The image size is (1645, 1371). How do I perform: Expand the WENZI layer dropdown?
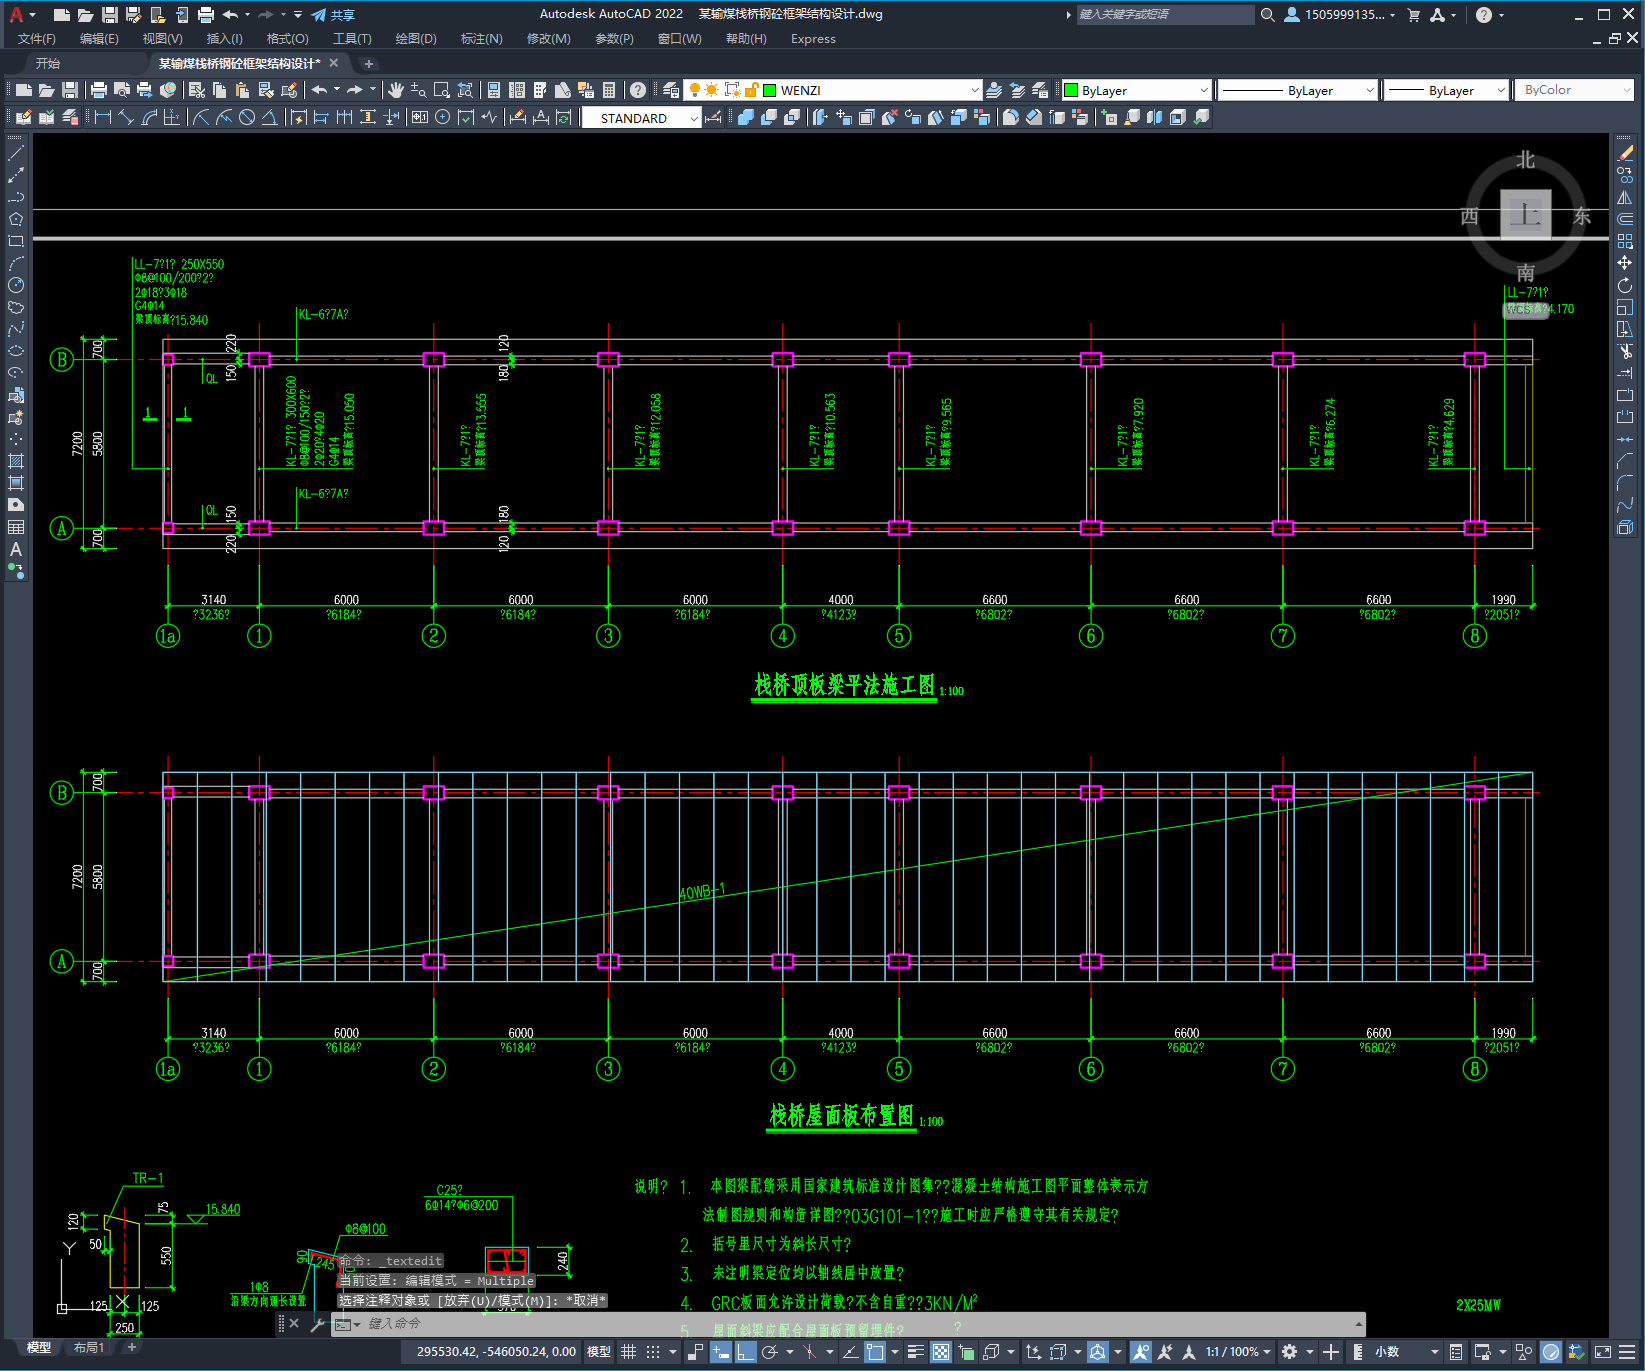pos(975,90)
